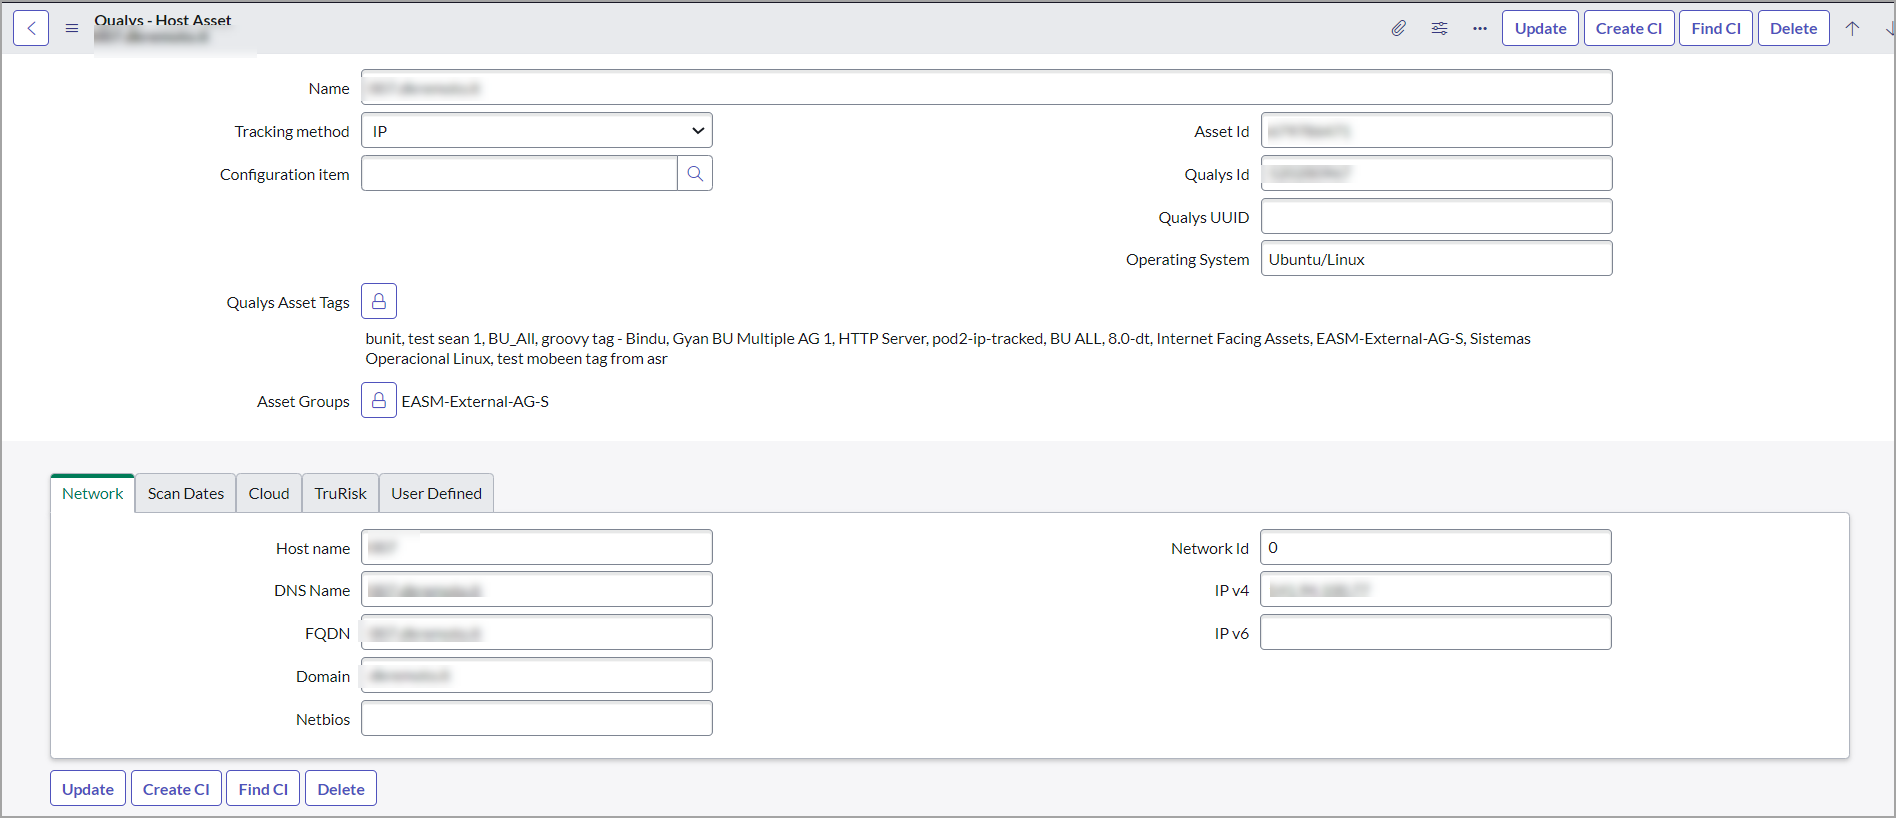Click the top Create CI button
Viewport: 1896px width, 818px height.
point(1629,28)
